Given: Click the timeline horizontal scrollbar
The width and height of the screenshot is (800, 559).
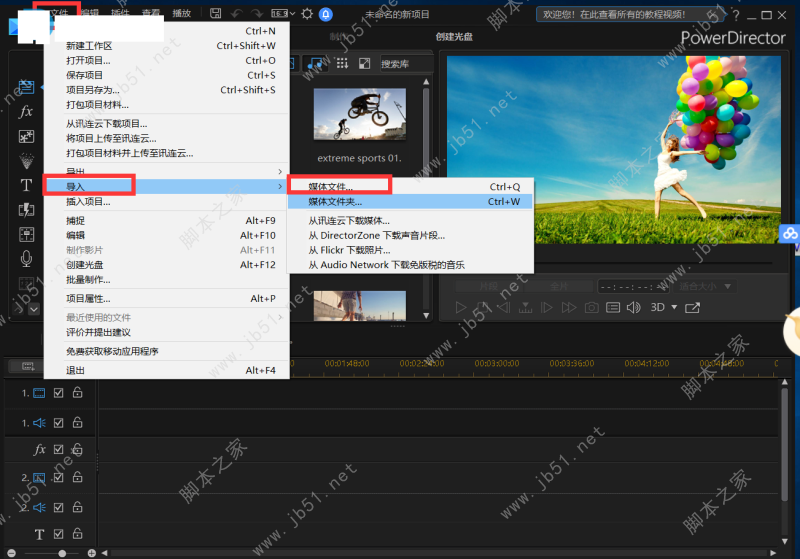Looking at the screenshot, I should 439,553.
